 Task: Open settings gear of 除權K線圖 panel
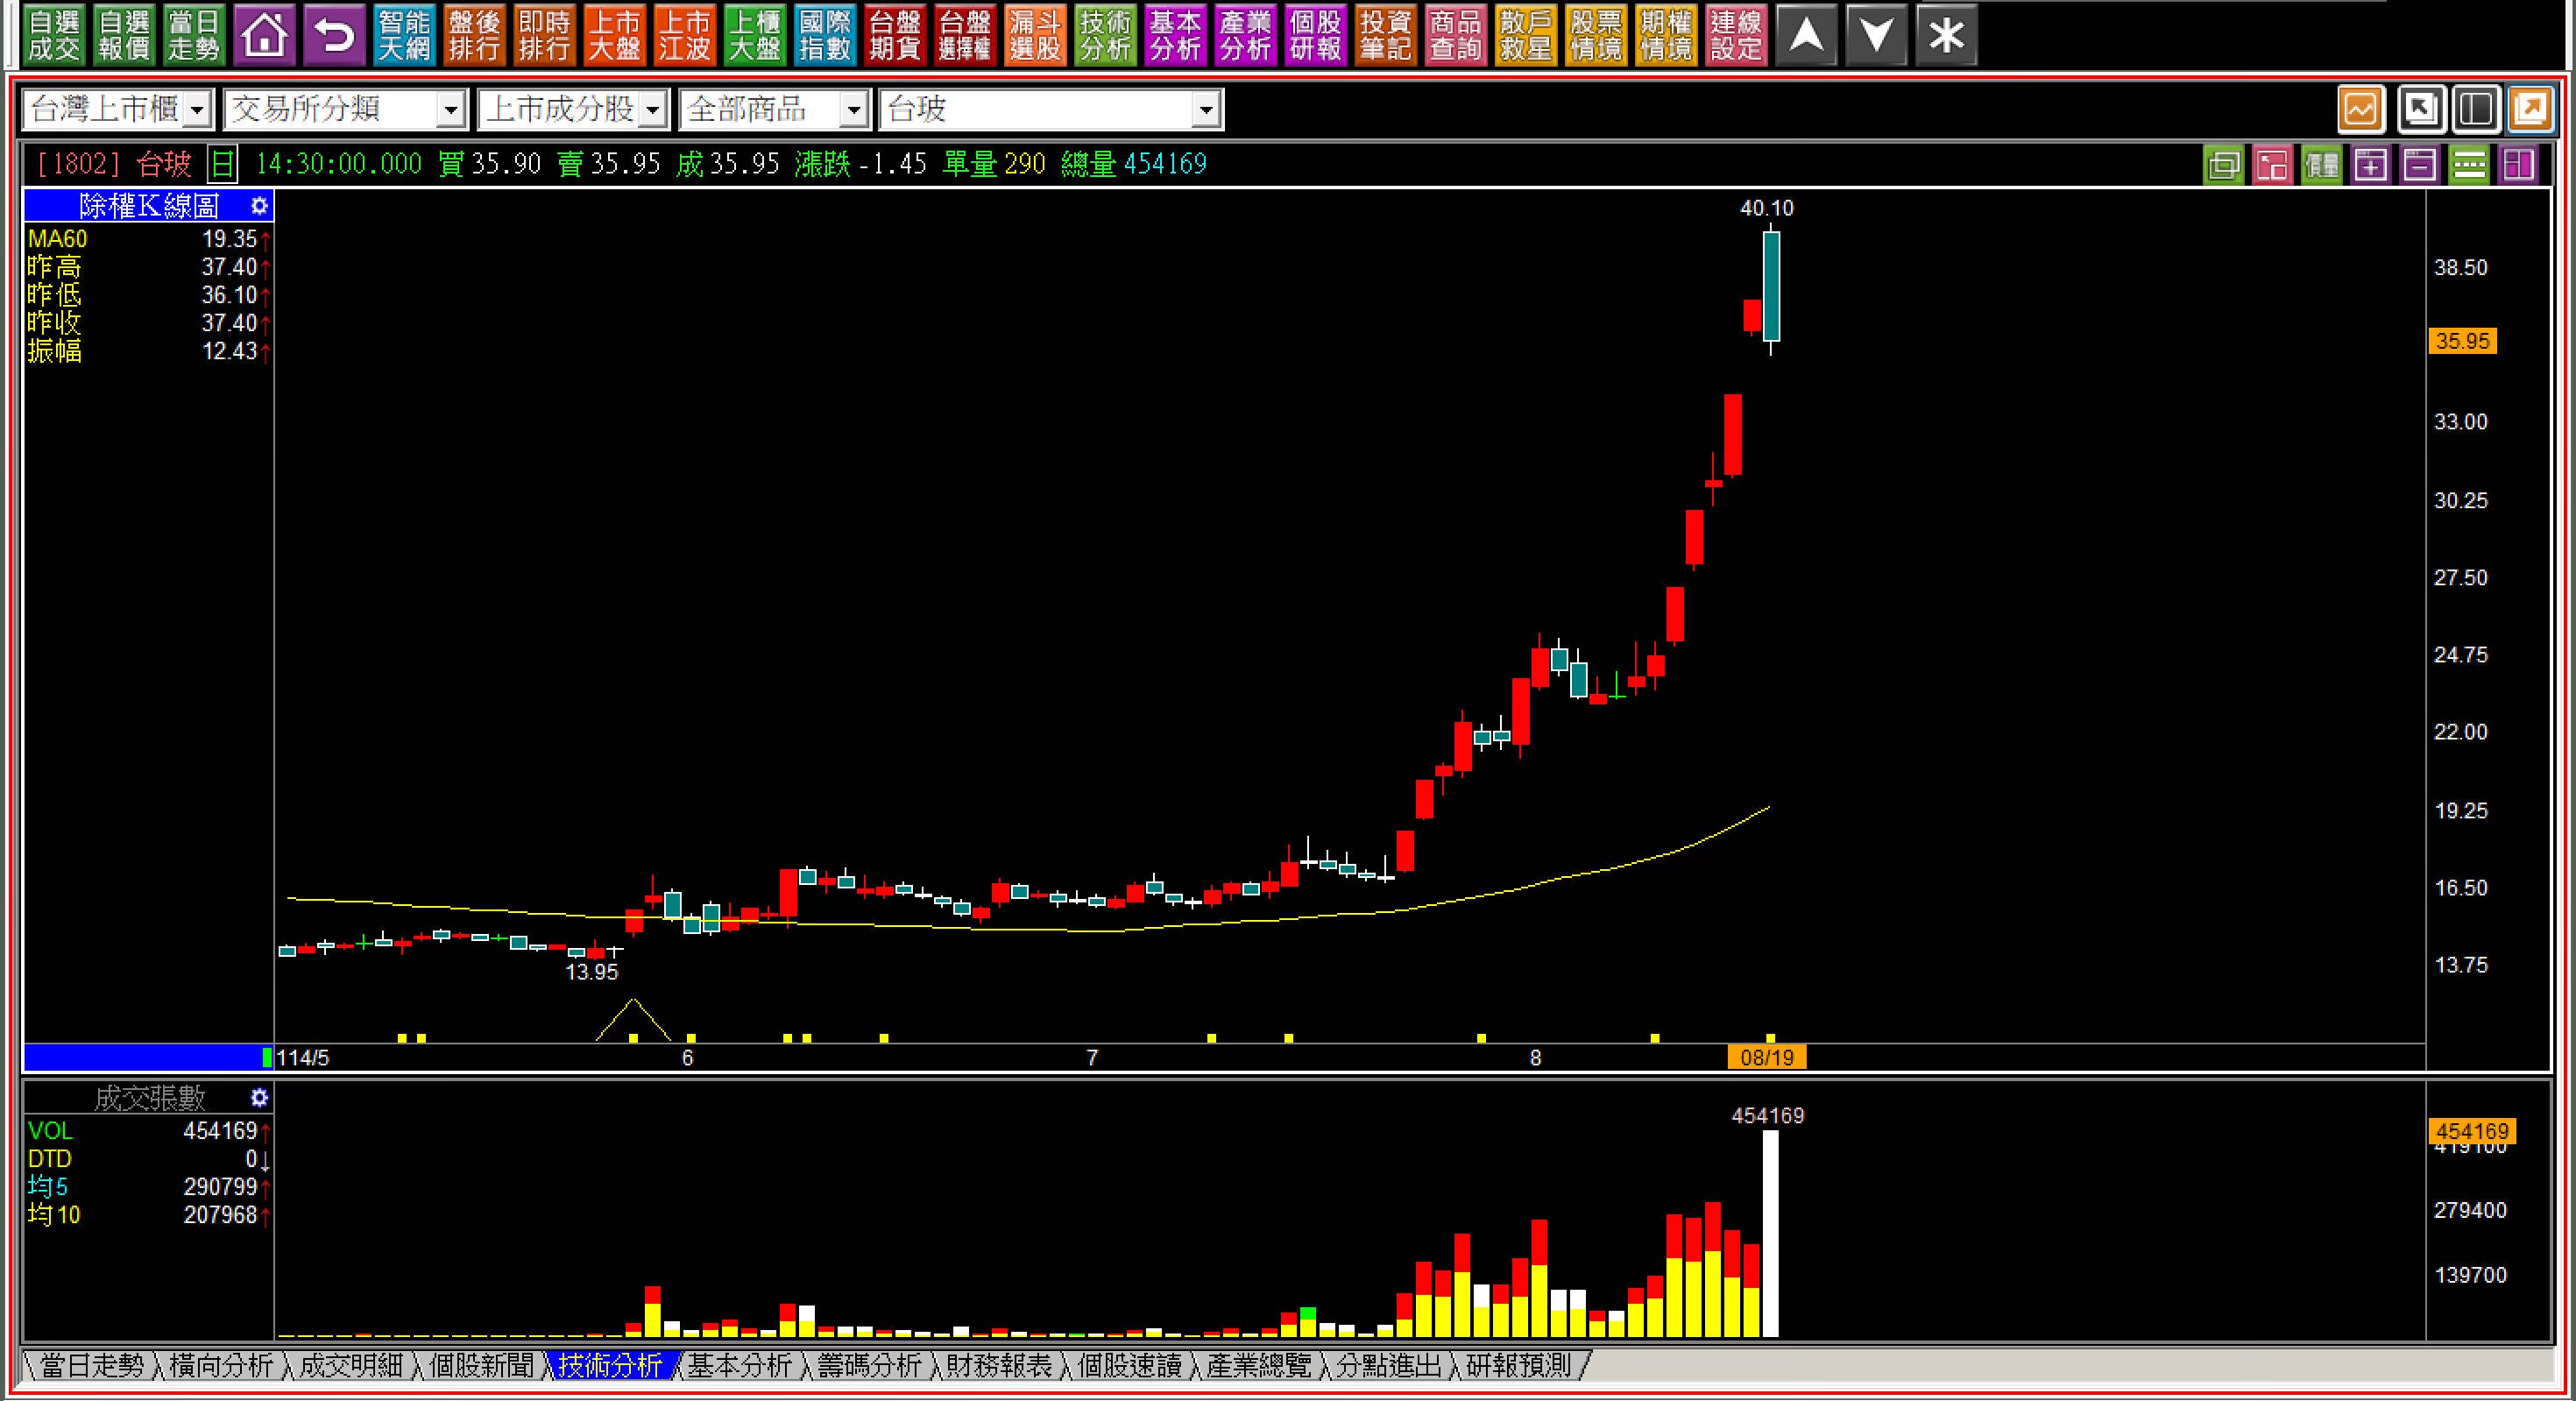[259, 206]
